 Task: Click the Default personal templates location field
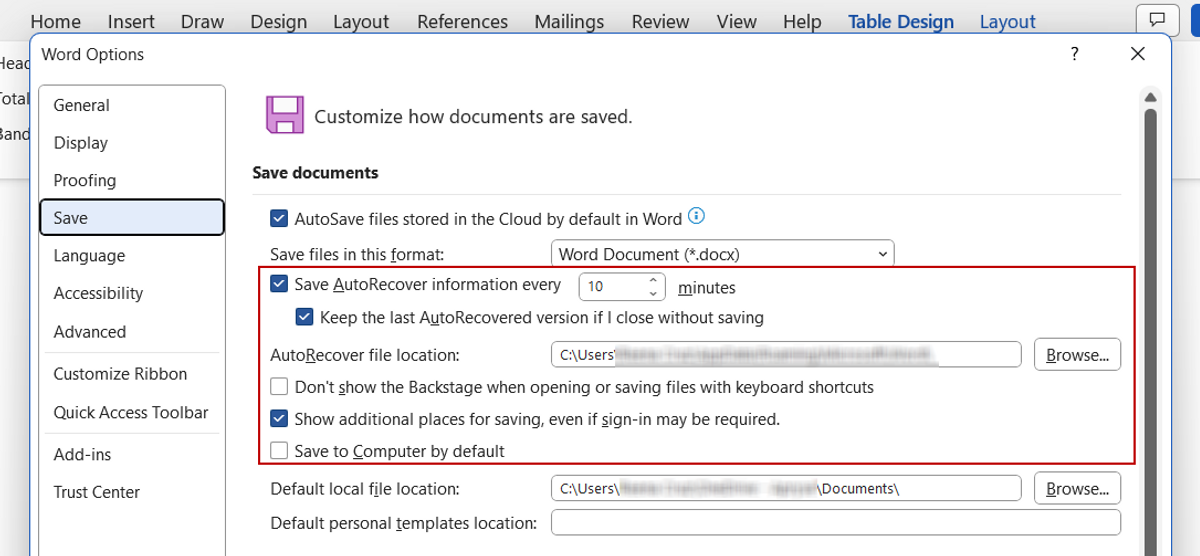[x=836, y=523]
